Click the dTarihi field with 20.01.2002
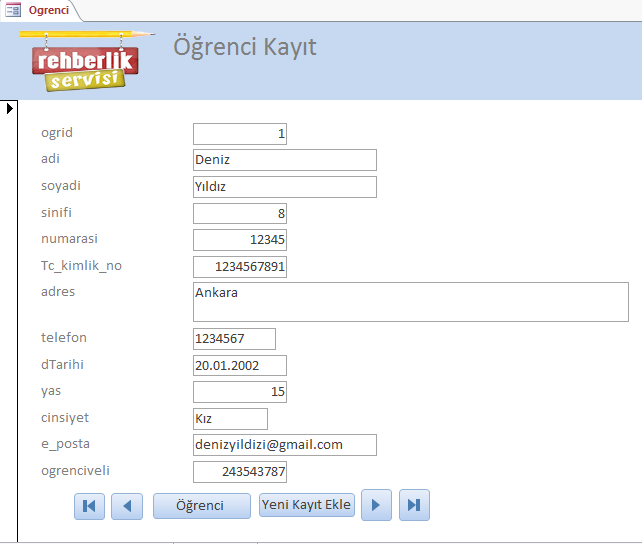 point(240,366)
